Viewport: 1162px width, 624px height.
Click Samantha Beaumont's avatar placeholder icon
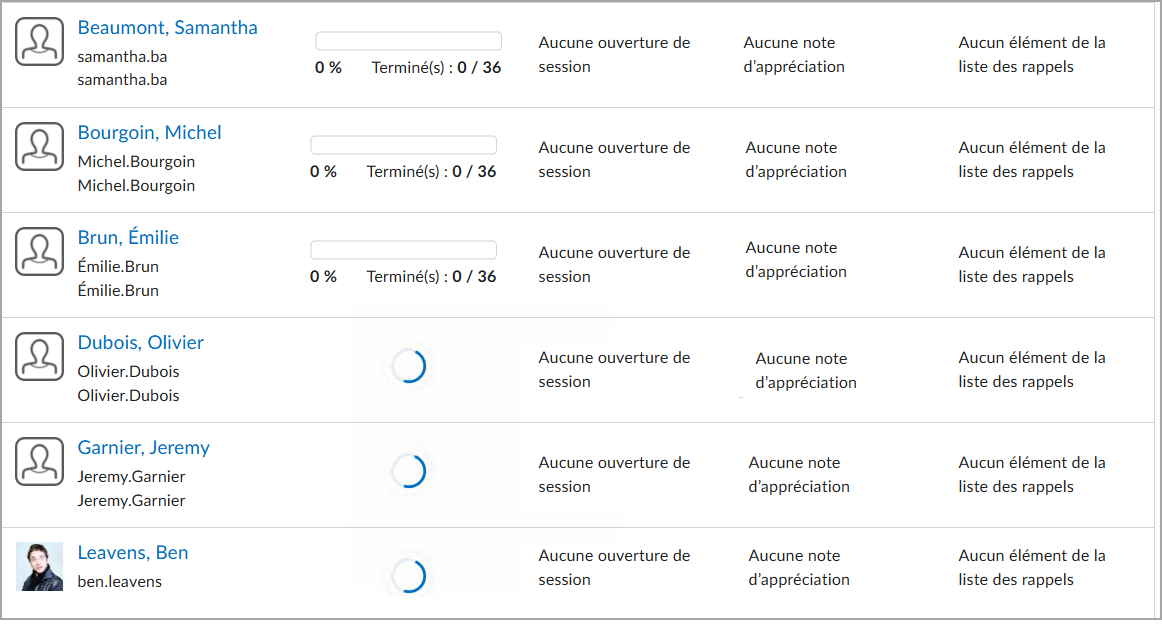[x=39, y=41]
